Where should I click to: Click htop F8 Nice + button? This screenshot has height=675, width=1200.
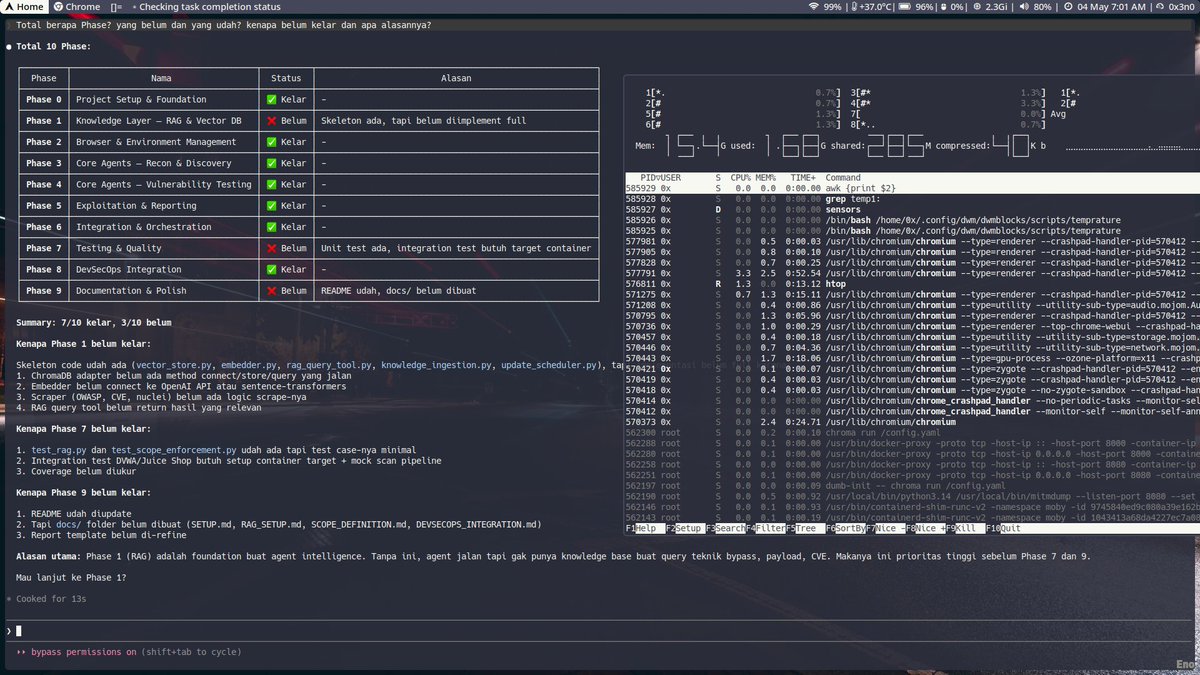[x=925, y=528]
